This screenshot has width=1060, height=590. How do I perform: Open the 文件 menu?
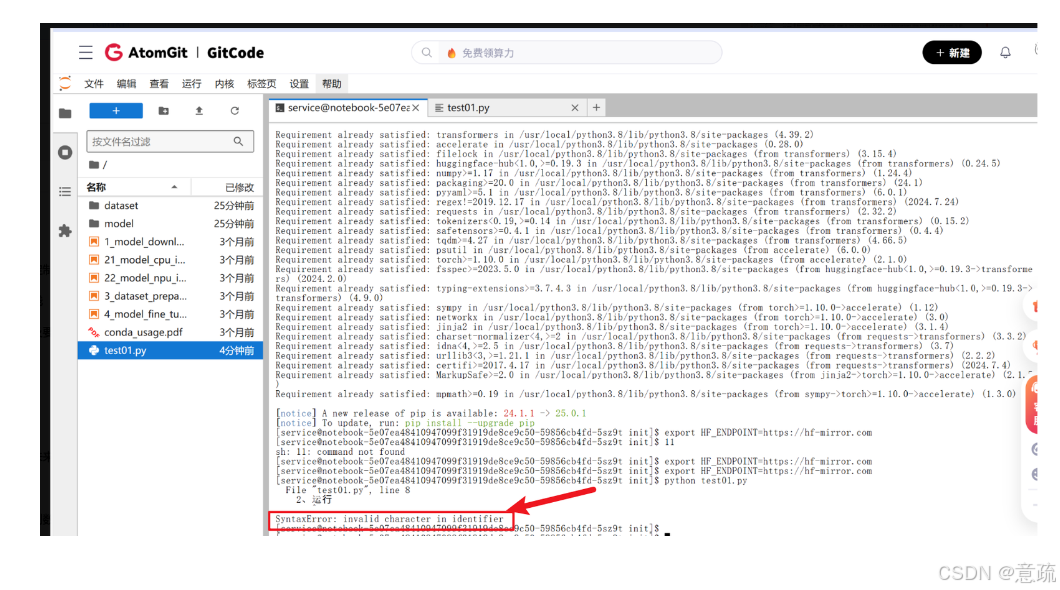pos(94,84)
